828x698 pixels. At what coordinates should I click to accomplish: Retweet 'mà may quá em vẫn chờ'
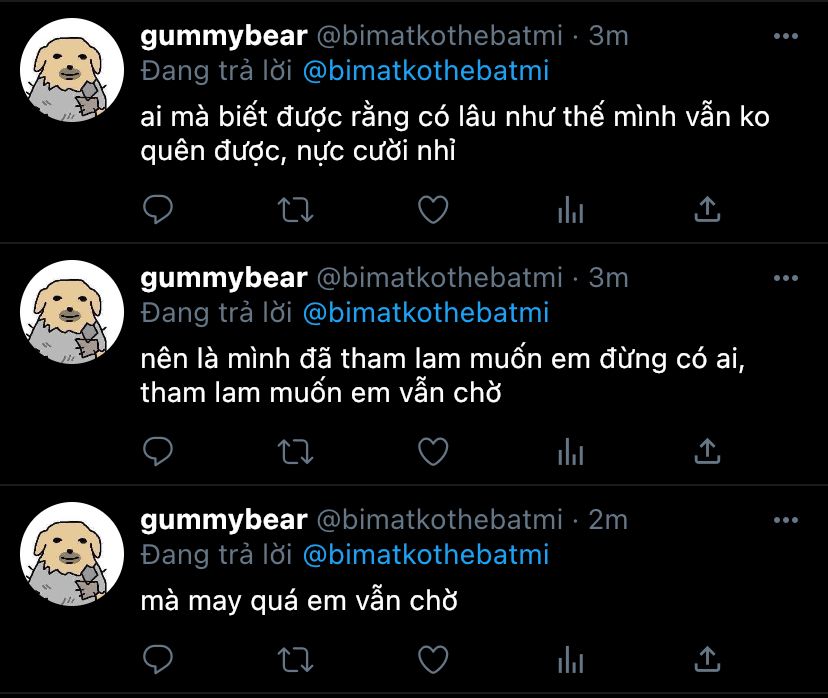[296, 659]
